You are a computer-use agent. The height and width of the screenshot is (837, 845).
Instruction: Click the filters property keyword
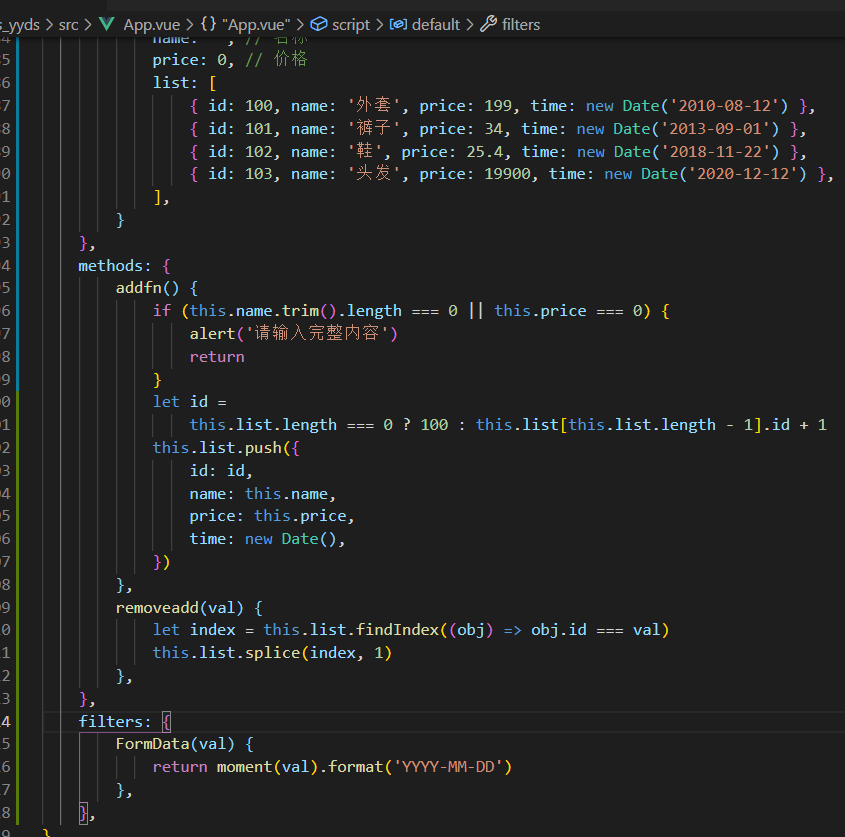(x=110, y=722)
